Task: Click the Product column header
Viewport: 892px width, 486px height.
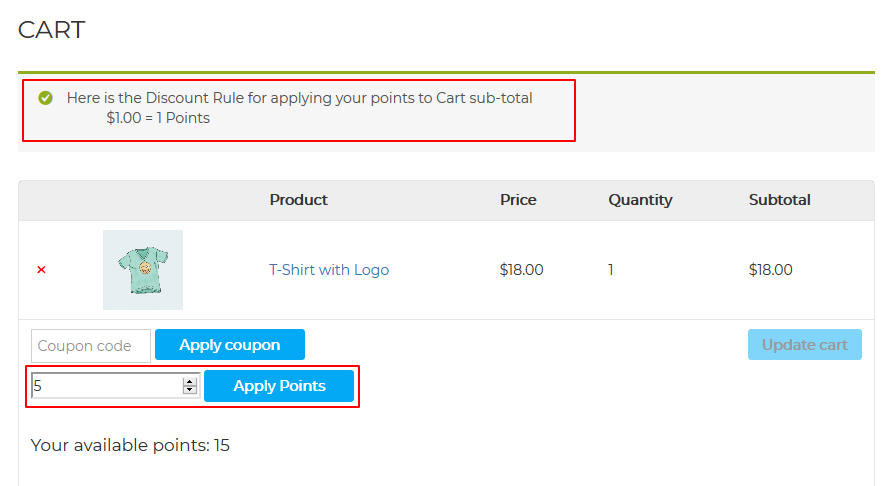Action: [298, 200]
